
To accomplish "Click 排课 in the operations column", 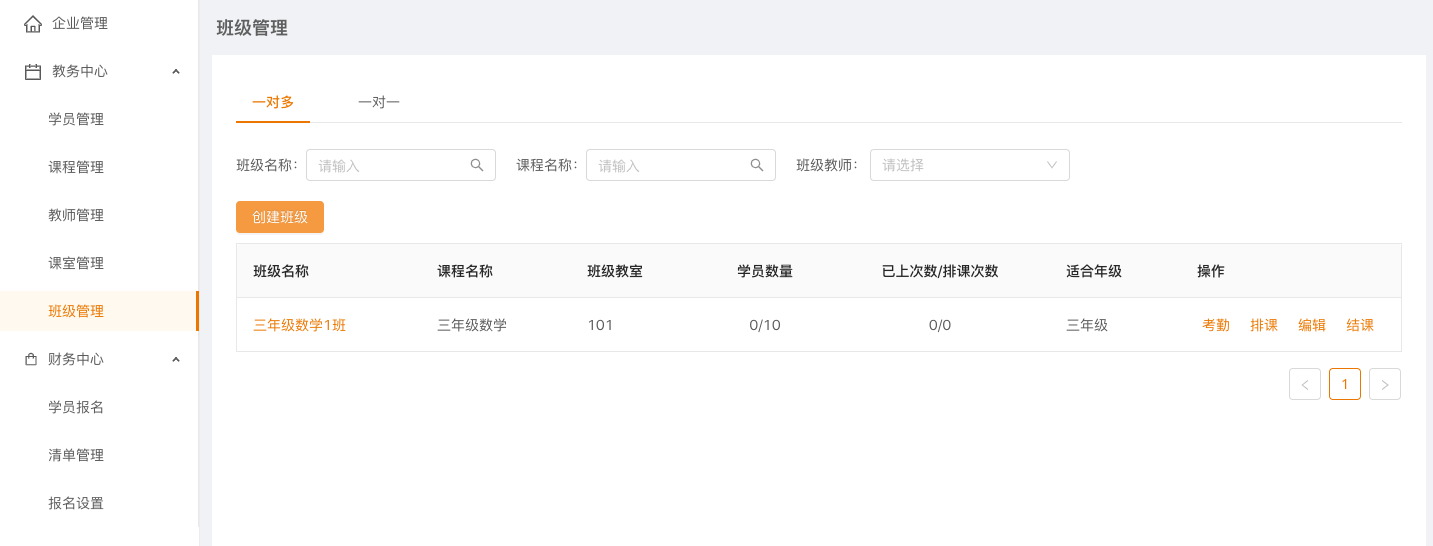I will tap(1264, 325).
